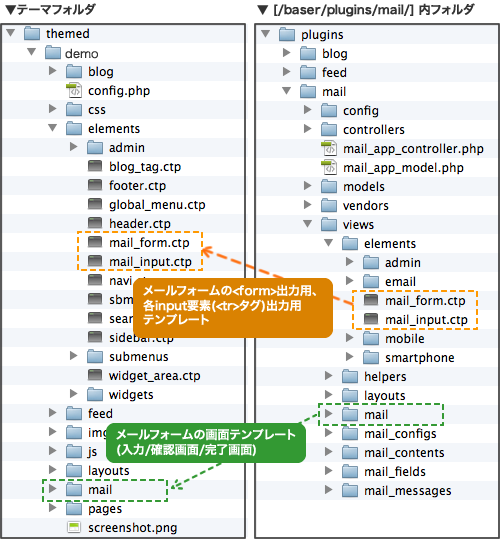Select blog_tag.ctp file entry
Viewport: 500px width, 539px height.
tap(134, 167)
